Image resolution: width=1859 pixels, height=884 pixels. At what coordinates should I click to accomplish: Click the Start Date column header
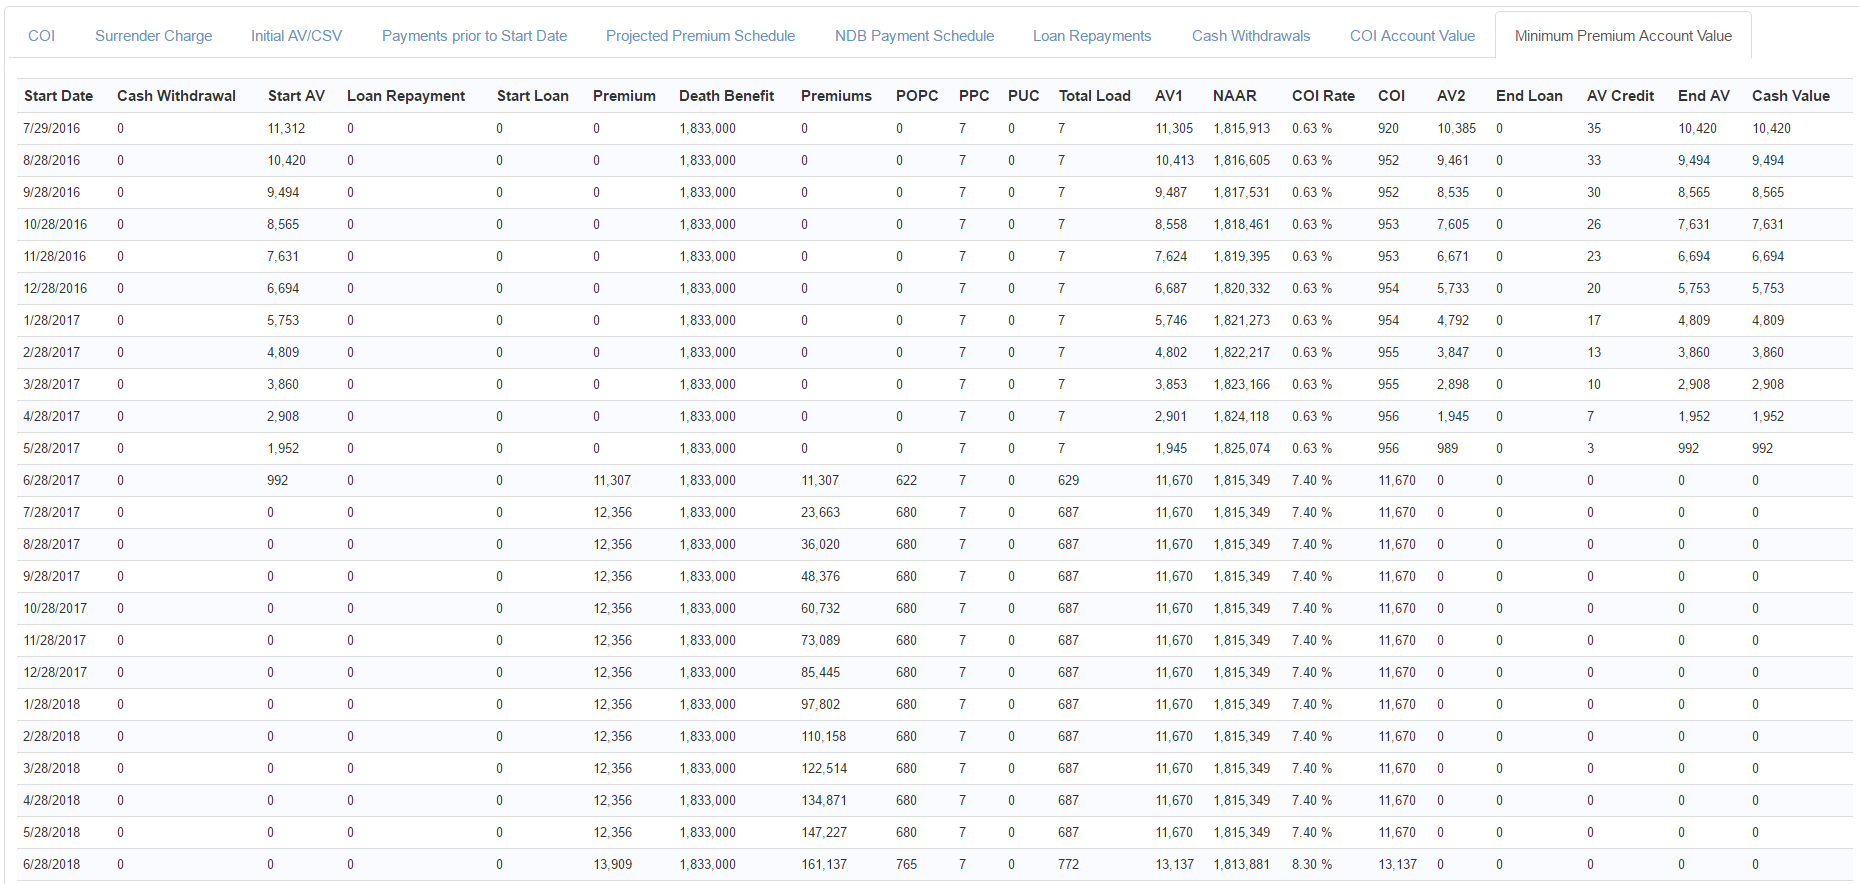pos(58,96)
